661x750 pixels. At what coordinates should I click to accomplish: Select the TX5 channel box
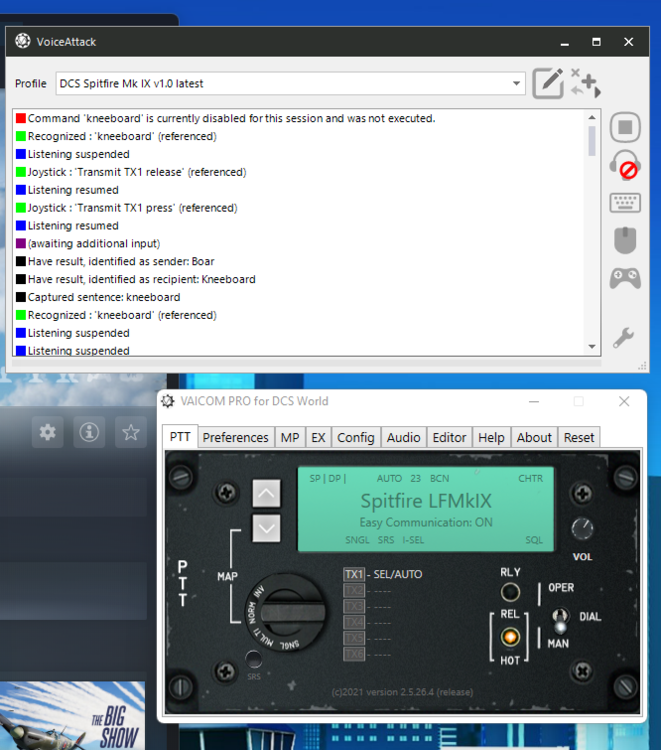pos(354,639)
